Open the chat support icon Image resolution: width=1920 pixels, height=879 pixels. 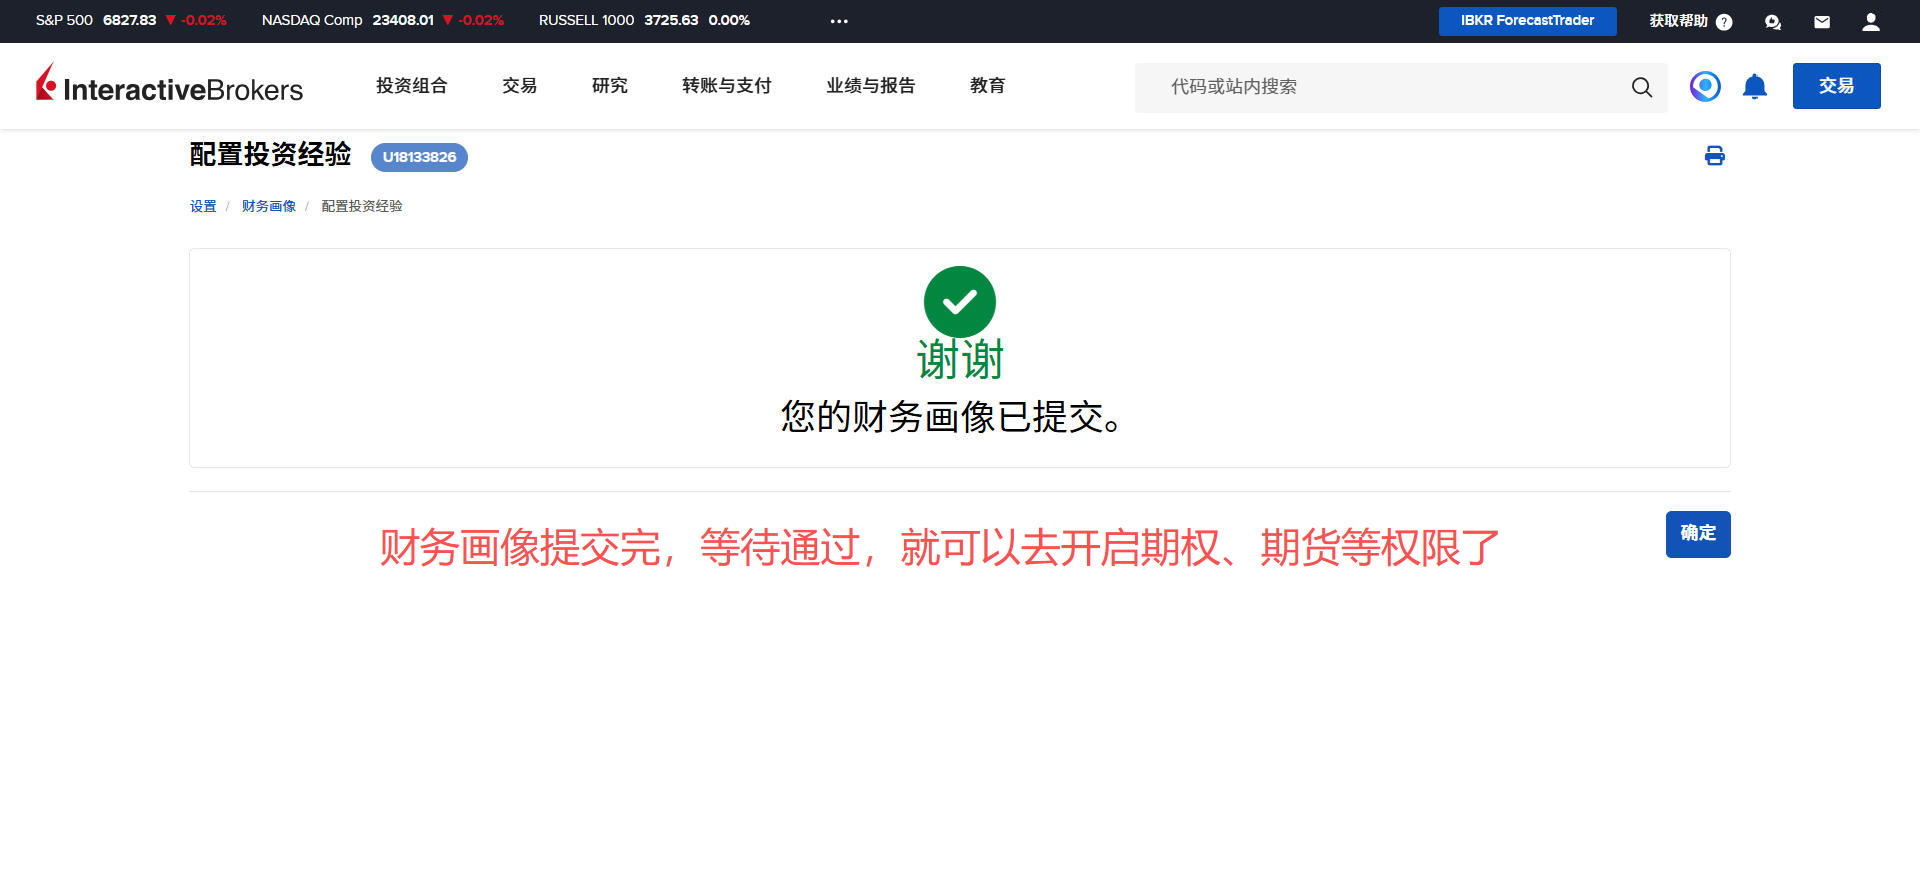1772,22
